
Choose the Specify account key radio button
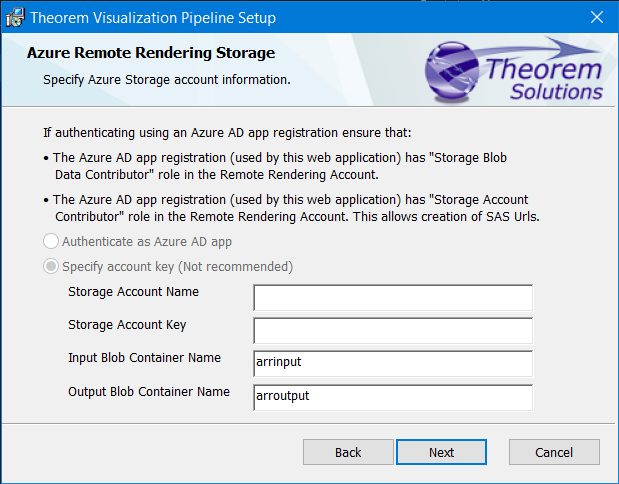click(x=51, y=267)
